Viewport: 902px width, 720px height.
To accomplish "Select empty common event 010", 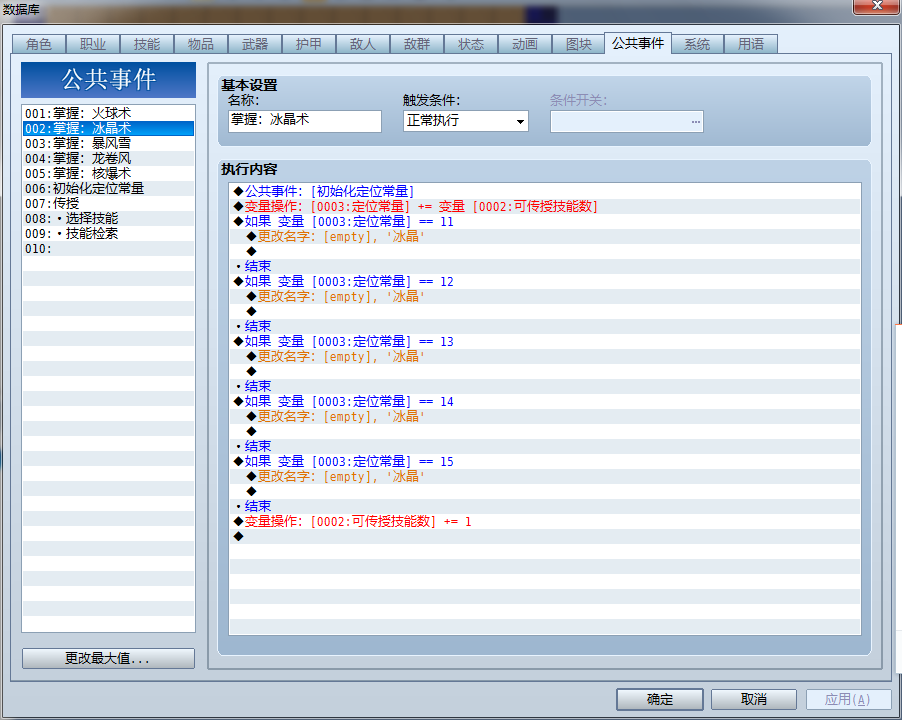I will 108,248.
